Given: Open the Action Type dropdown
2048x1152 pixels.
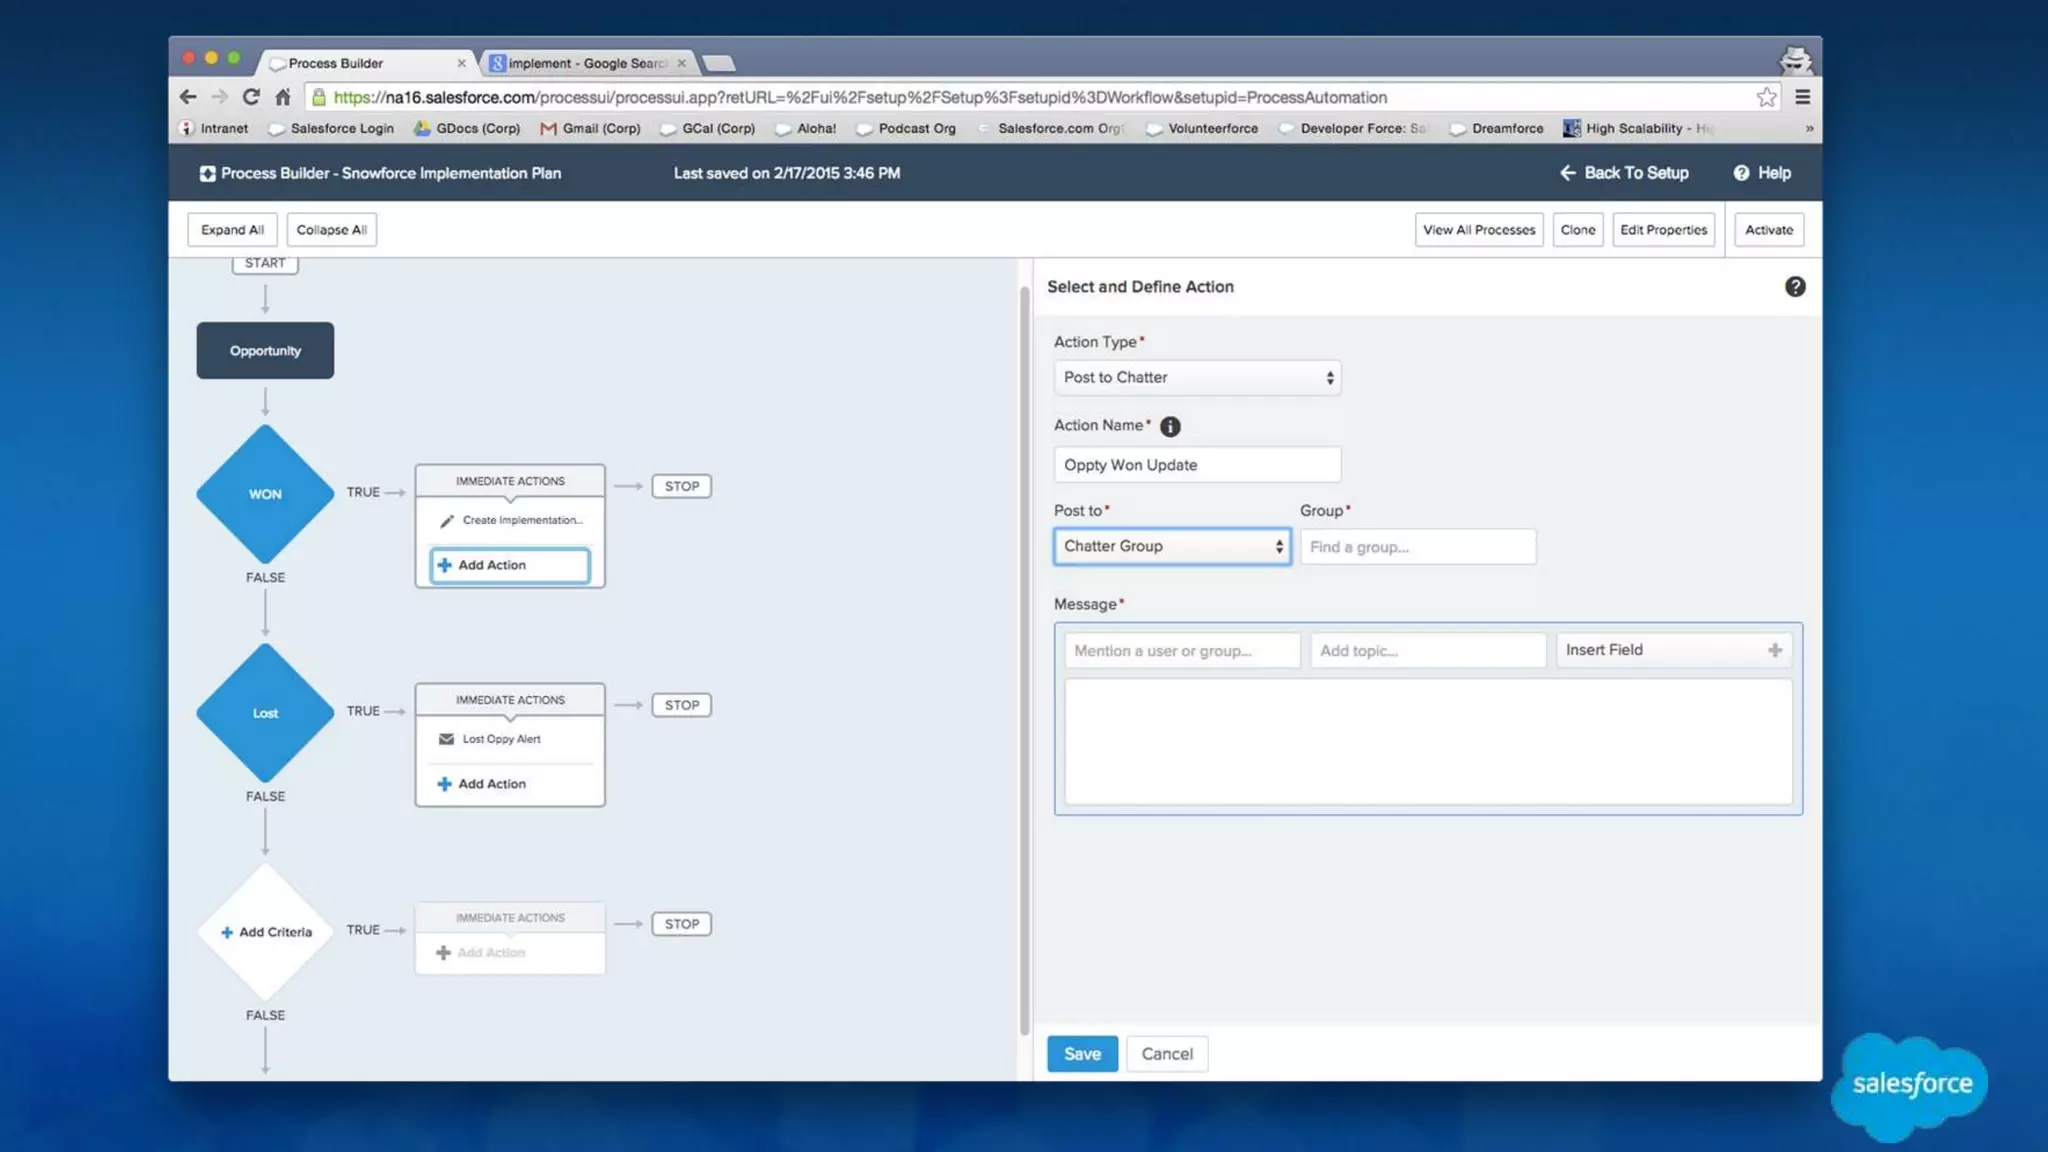Looking at the screenshot, I should click(x=1196, y=377).
